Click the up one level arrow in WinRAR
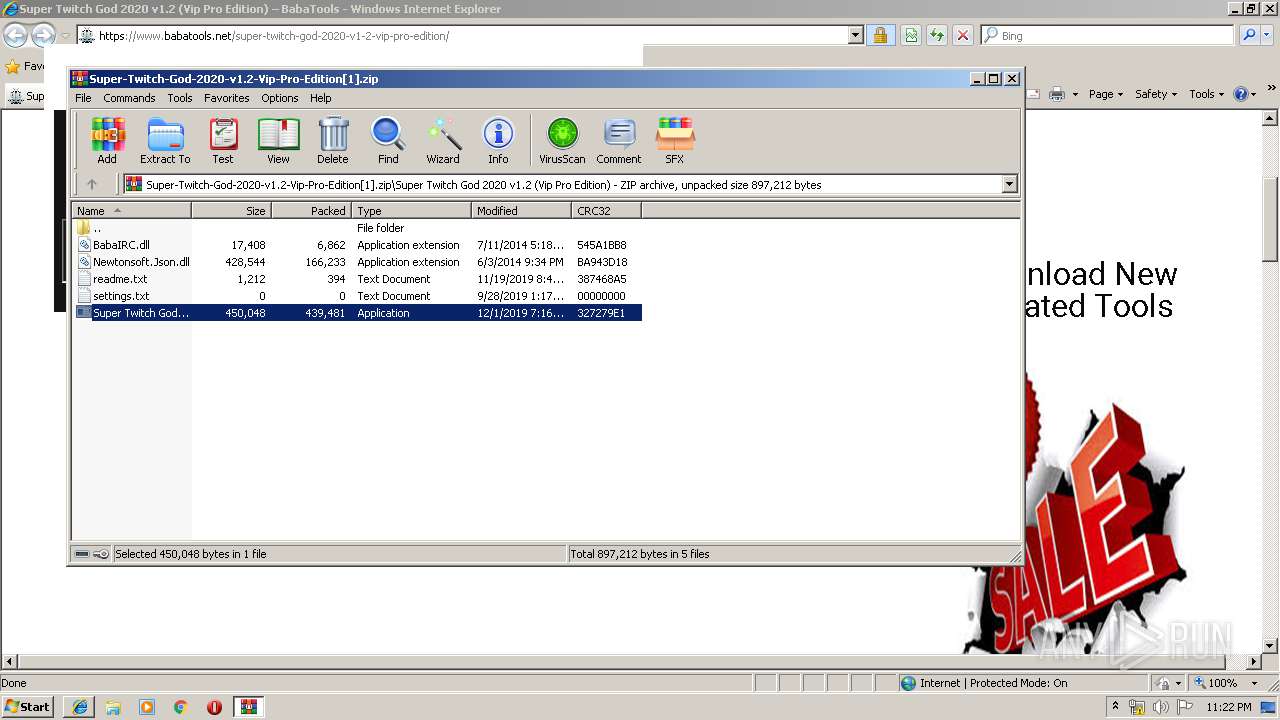1280x720 pixels. [x=92, y=184]
